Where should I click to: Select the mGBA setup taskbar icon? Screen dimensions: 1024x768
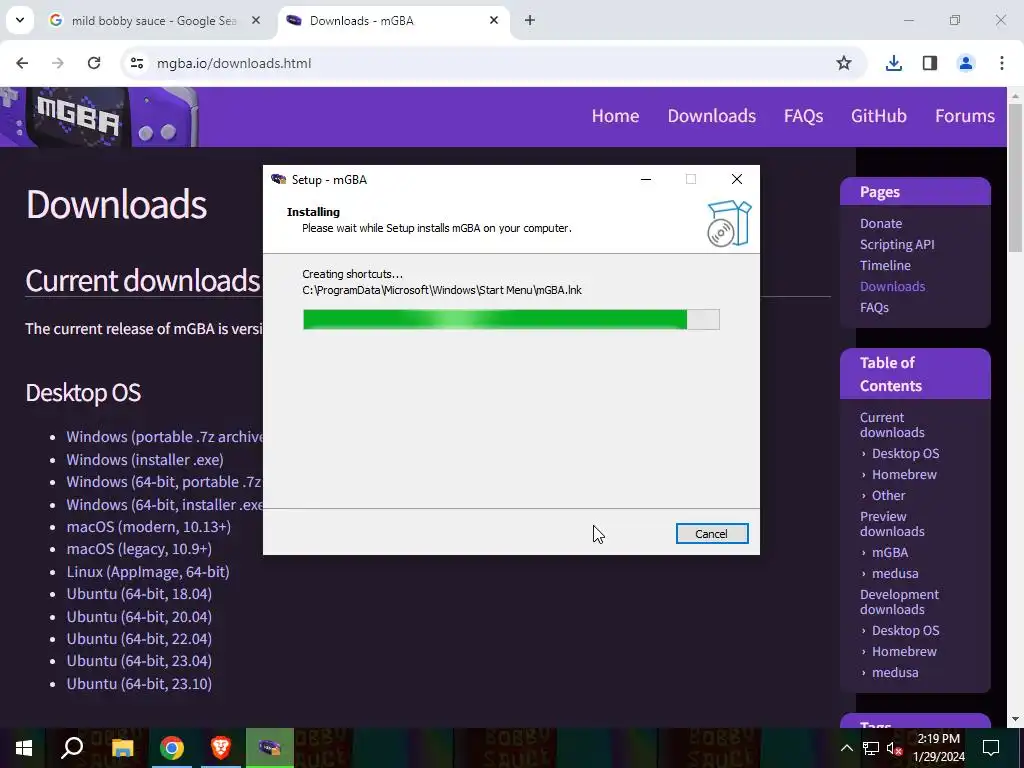point(270,748)
